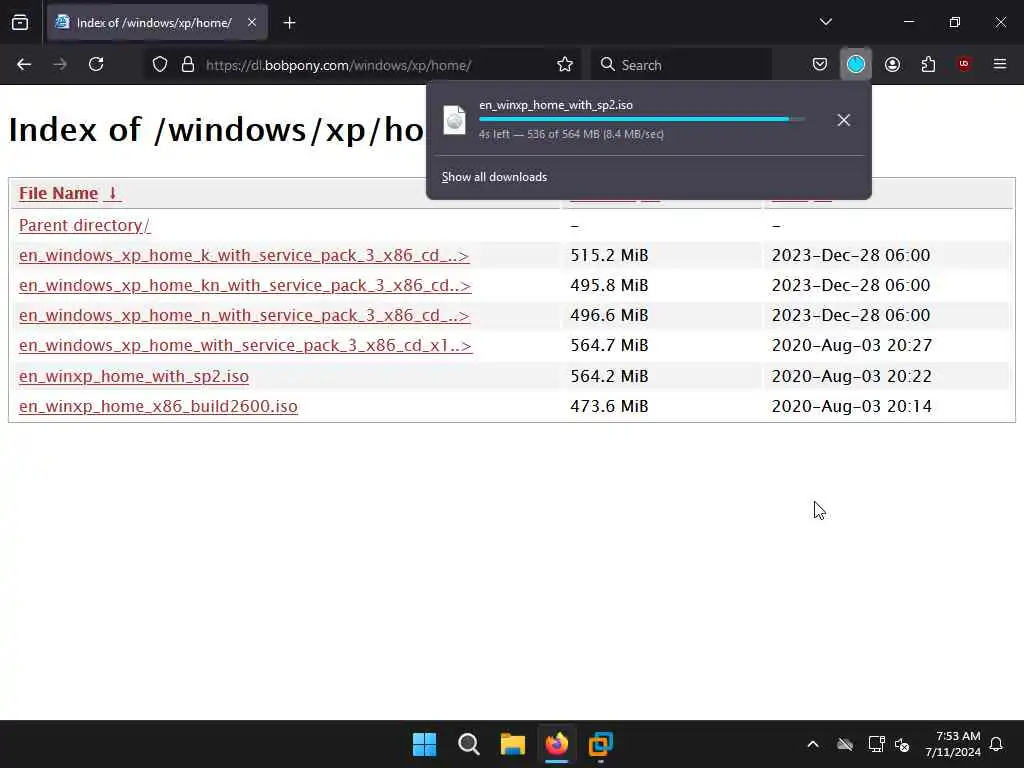Screen dimensions: 1024x768
Task: Go back to previous page
Action: 24,65
